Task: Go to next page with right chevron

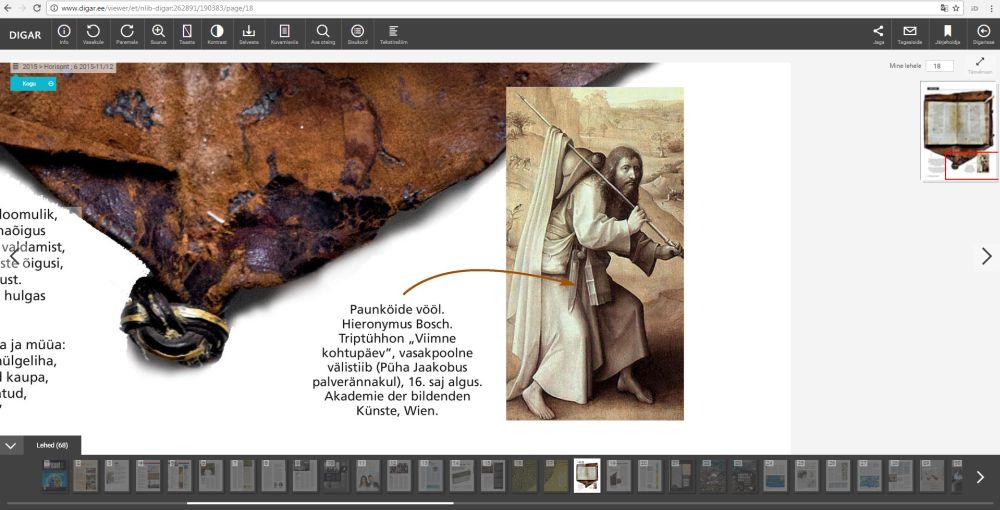Action: click(986, 256)
